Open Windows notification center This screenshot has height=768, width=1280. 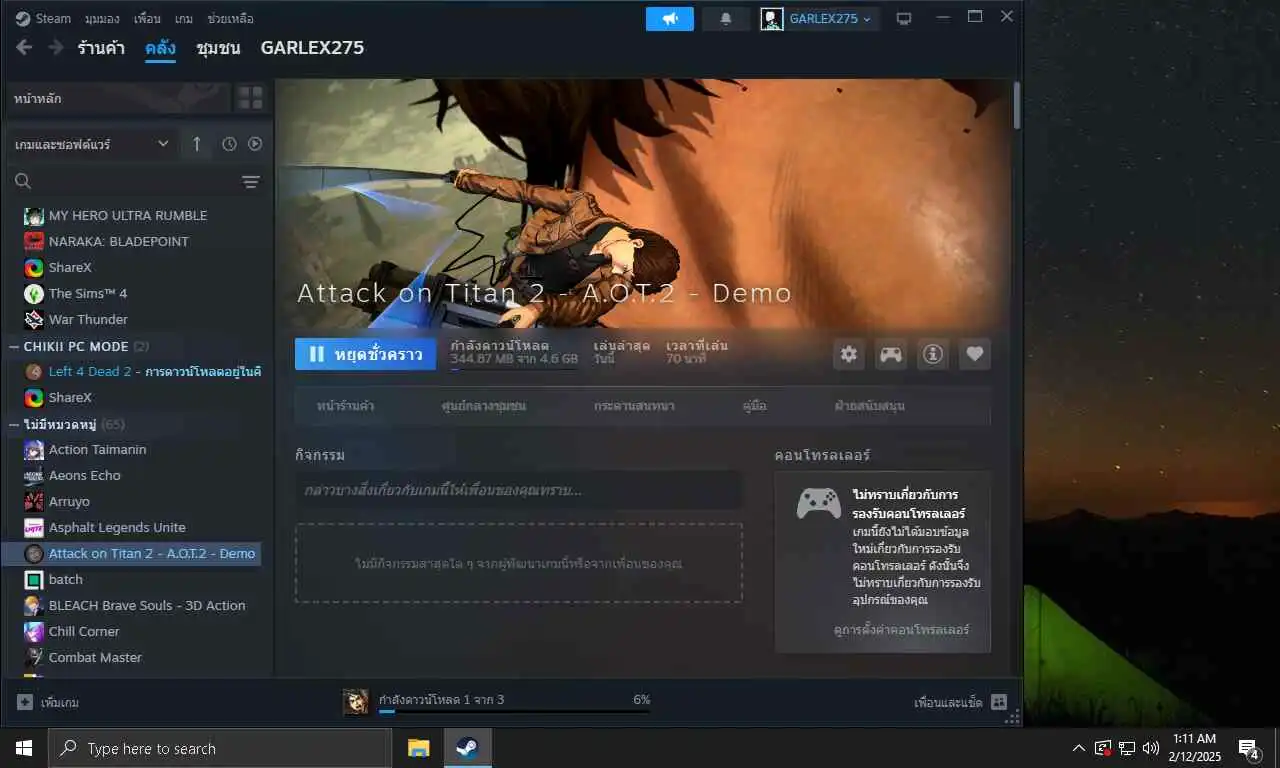click(1249, 748)
